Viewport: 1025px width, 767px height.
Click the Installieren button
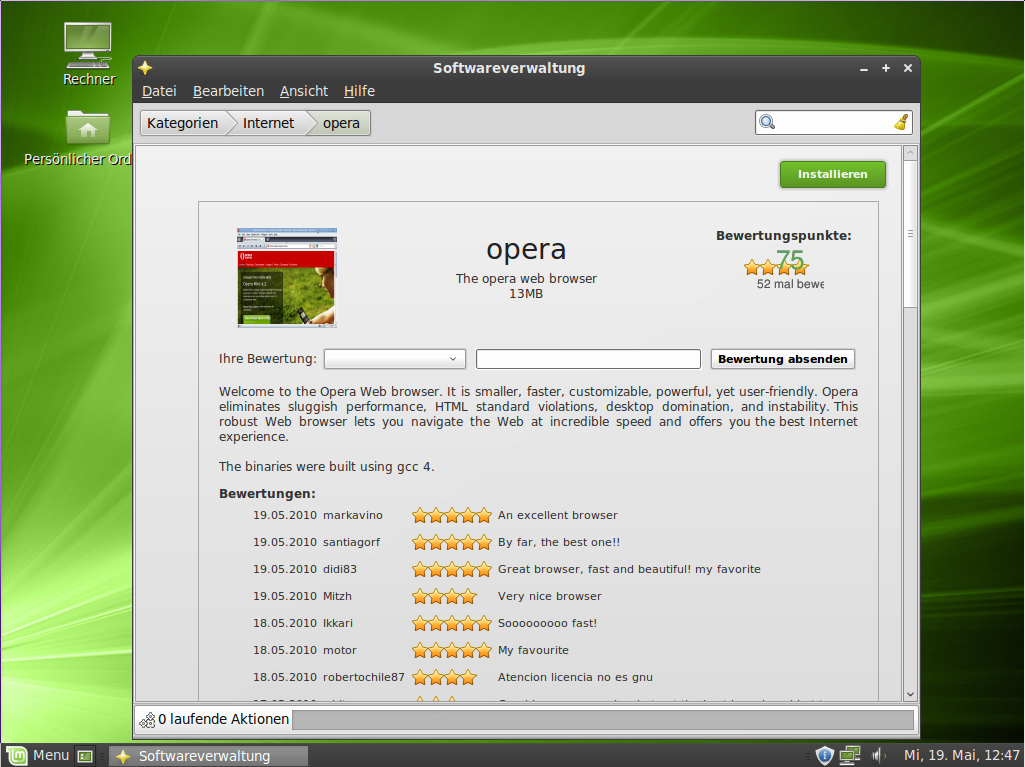click(833, 175)
